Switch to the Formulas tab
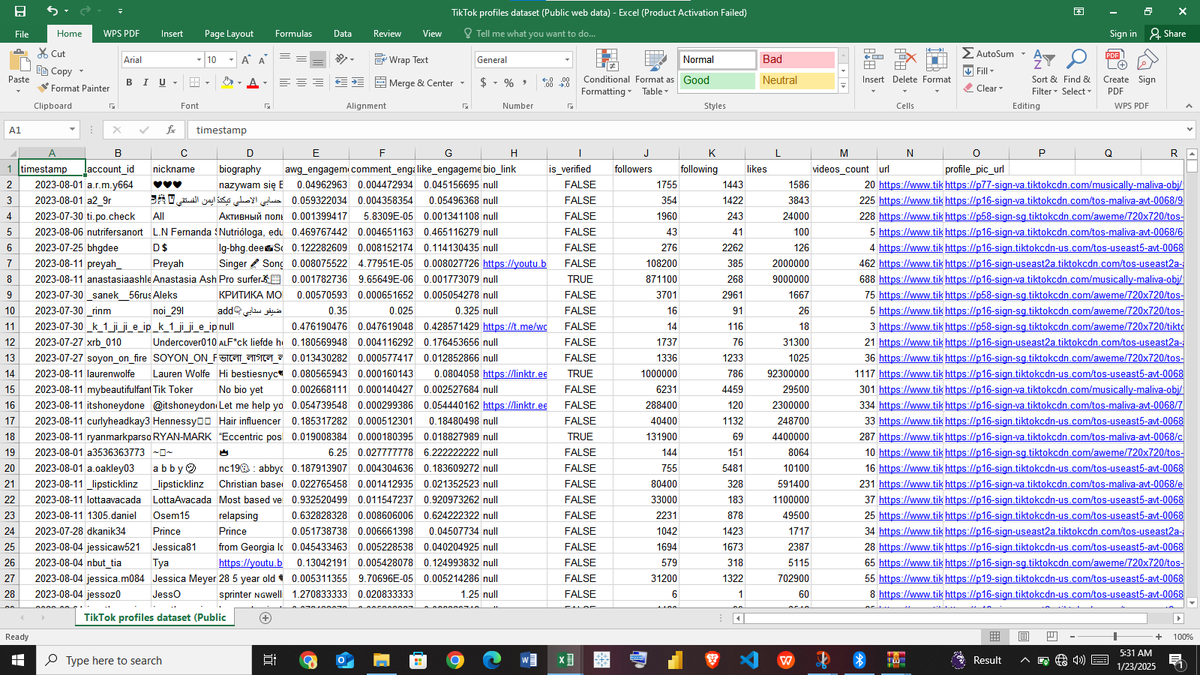1200x675 pixels. [293, 33]
